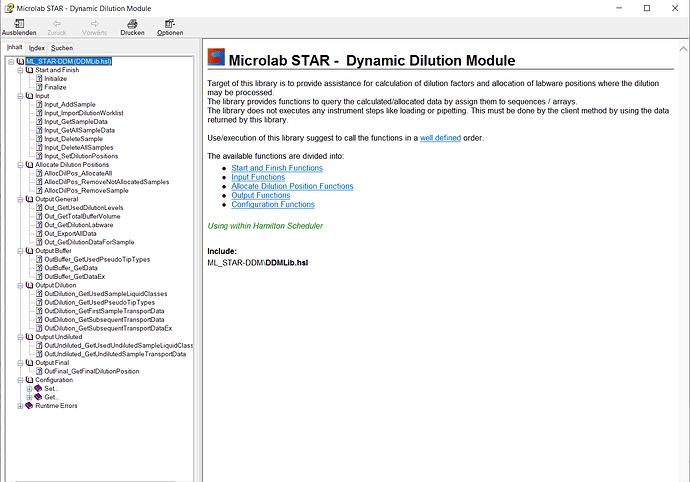This screenshot has height=482, width=690.
Task: Select Out_GetDilutionDataForSample tree item
Action: [89, 242]
